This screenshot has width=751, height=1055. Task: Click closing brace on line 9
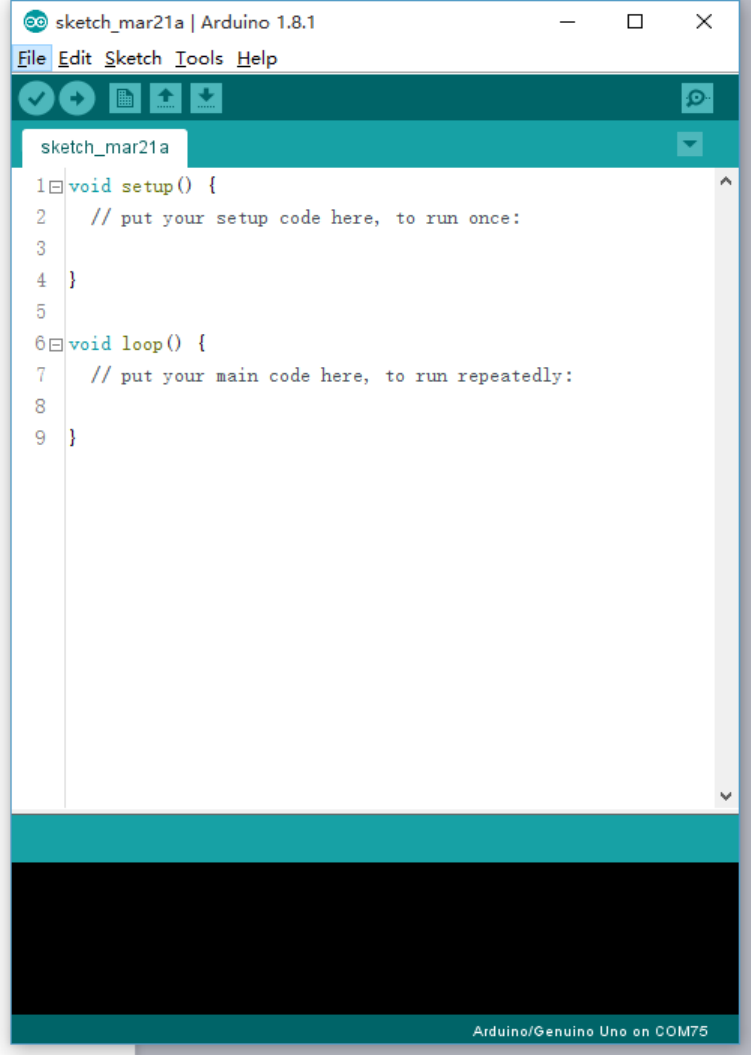click(x=73, y=438)
